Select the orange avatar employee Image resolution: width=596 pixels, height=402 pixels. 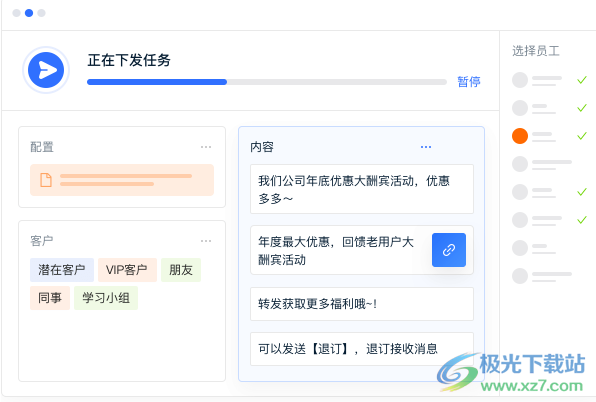tap(520, 136)
